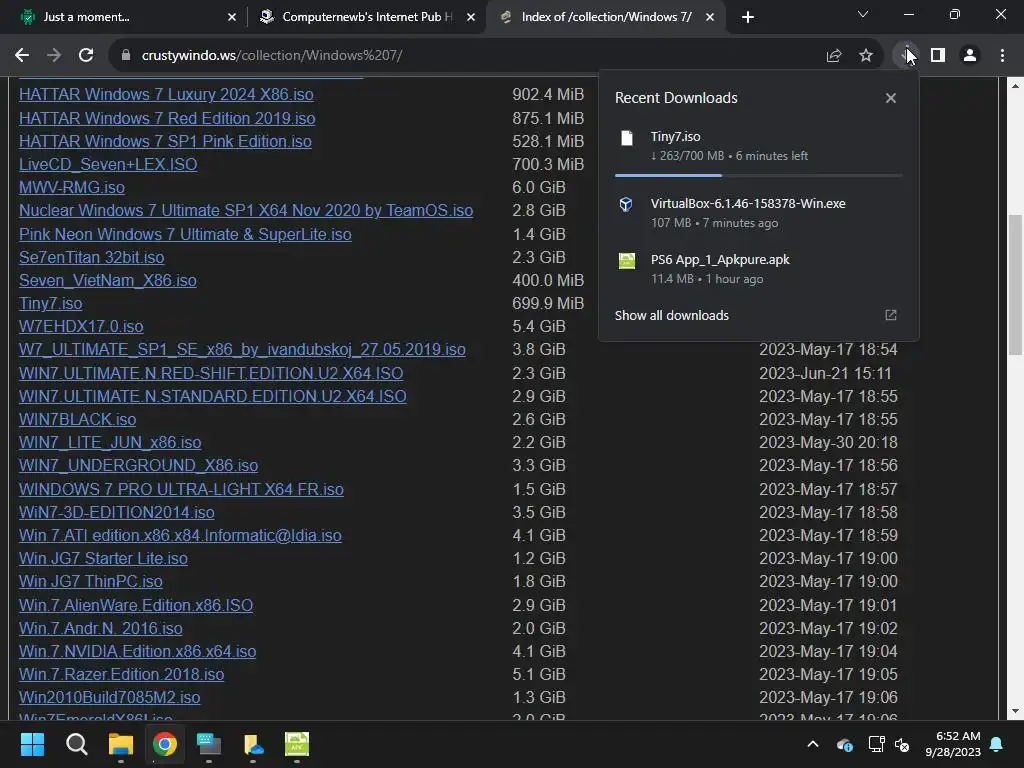Click Pink Neon Windows 7 Ultimate & SuperLite.iso

point(185,234)
